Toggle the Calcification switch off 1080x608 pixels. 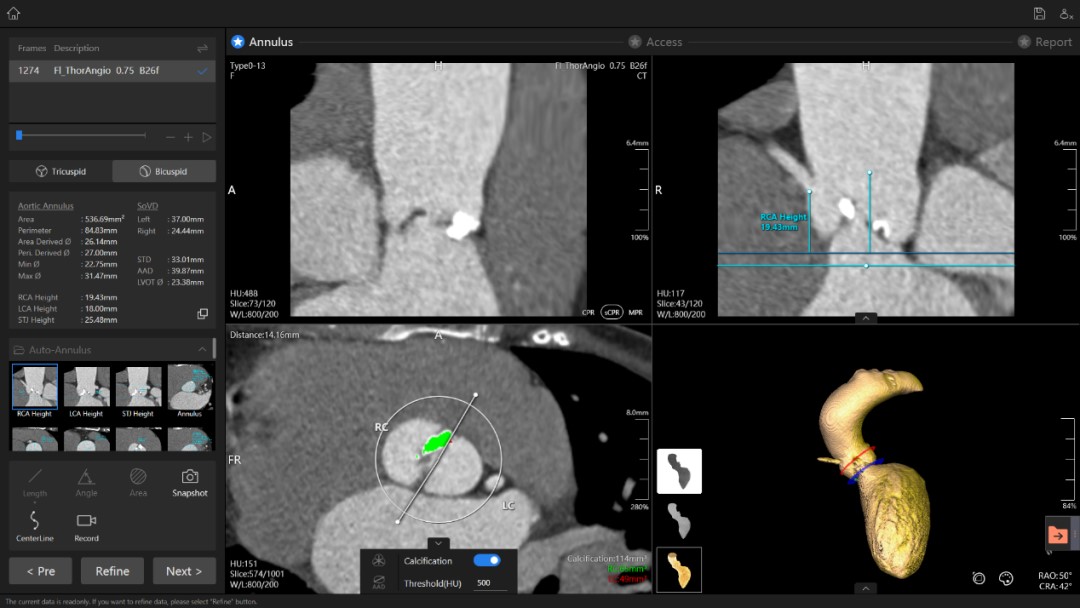pos(487,561)
